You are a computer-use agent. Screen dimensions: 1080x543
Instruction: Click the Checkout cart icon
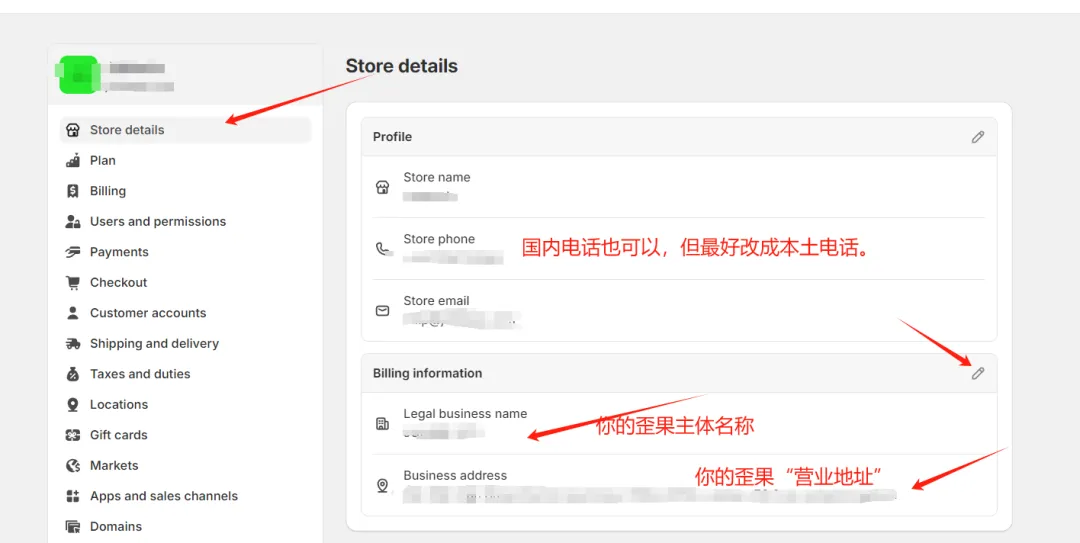click(73, 283)
